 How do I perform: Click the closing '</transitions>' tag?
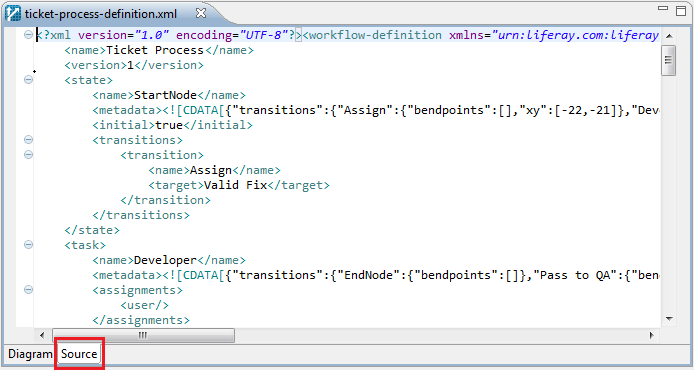click(x=141, y=215)
